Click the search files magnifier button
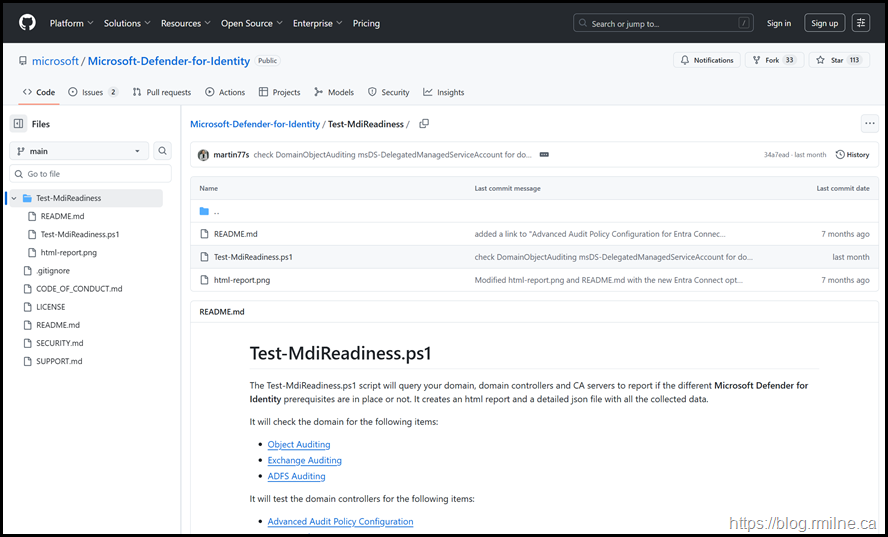 click(163, 151)
